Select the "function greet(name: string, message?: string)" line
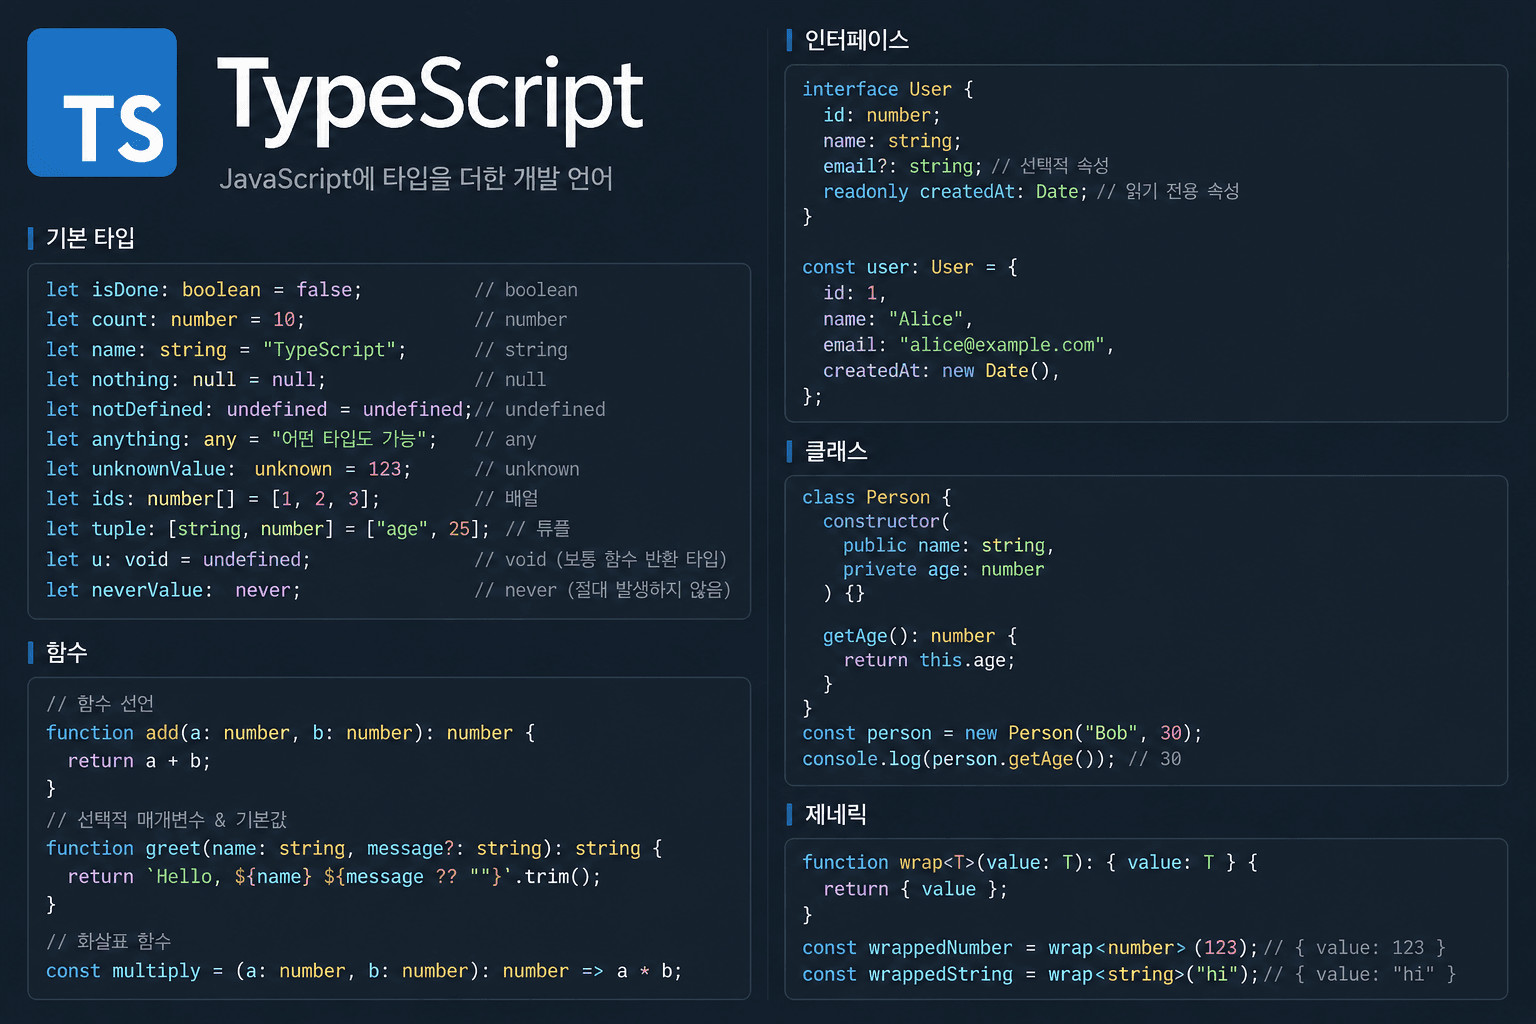Viewport: 1536px width, 1024px height. tap(354, 848)
